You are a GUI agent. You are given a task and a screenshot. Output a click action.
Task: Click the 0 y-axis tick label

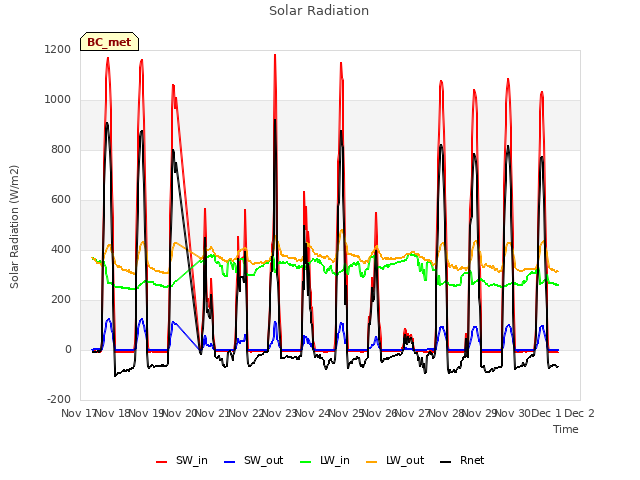[68, 350]
